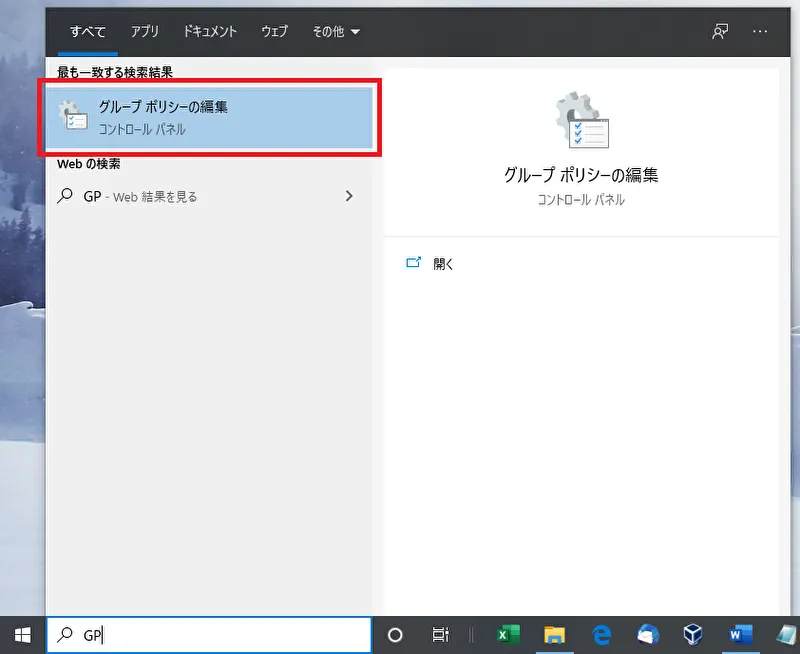800x654 pixels.
Task: Click 最も一致する検索結果 heading
Action: click(x=115, y=72)
